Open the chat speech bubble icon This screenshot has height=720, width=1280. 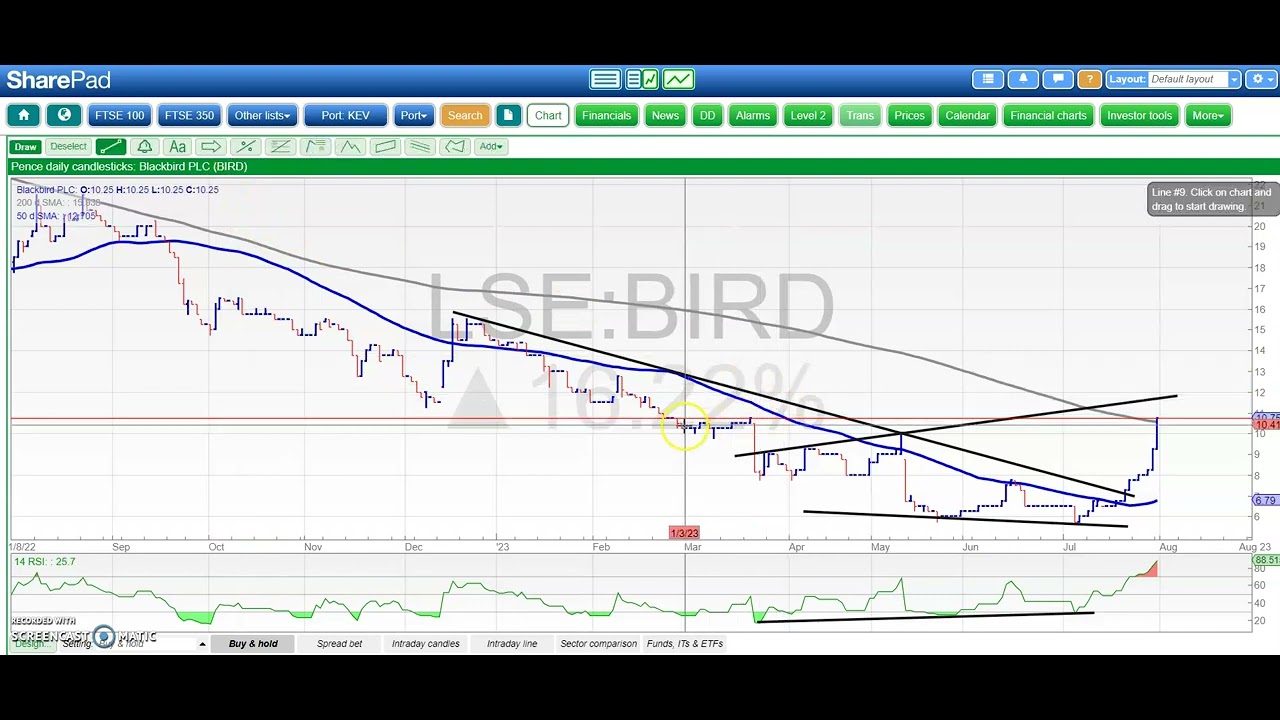pyautogui.click(x=1057, y=79)
